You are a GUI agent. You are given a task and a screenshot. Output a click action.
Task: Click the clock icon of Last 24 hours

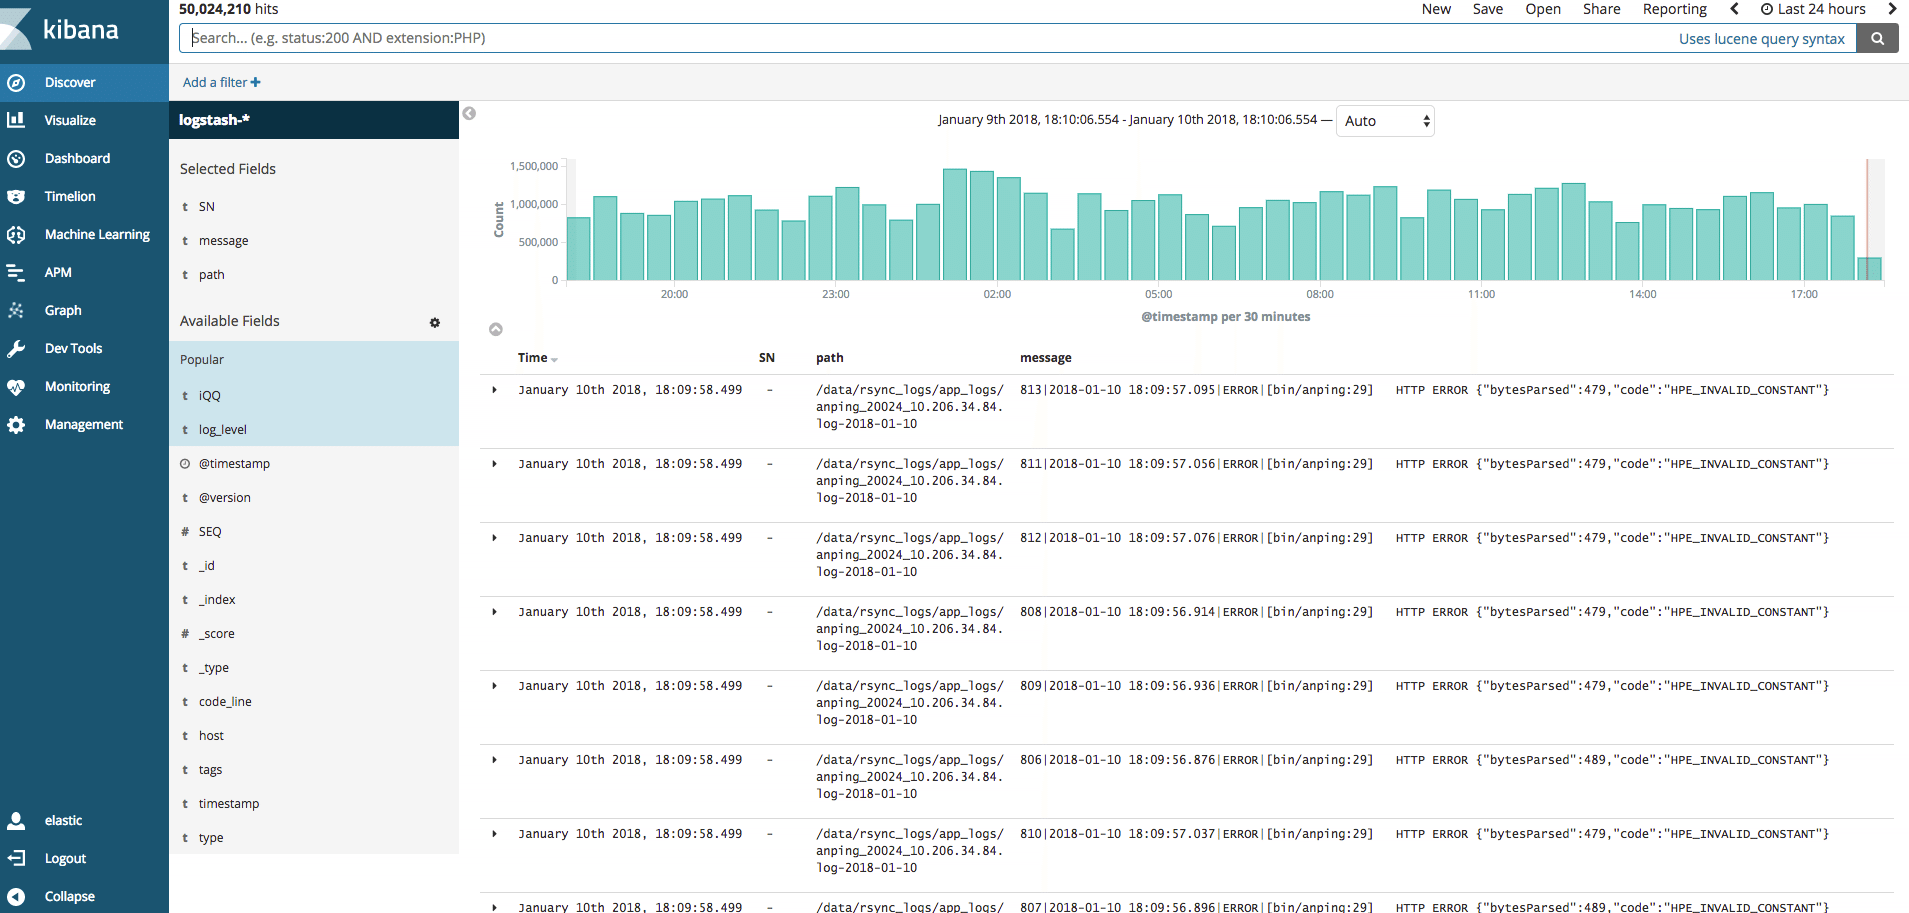click(1767, 9)
